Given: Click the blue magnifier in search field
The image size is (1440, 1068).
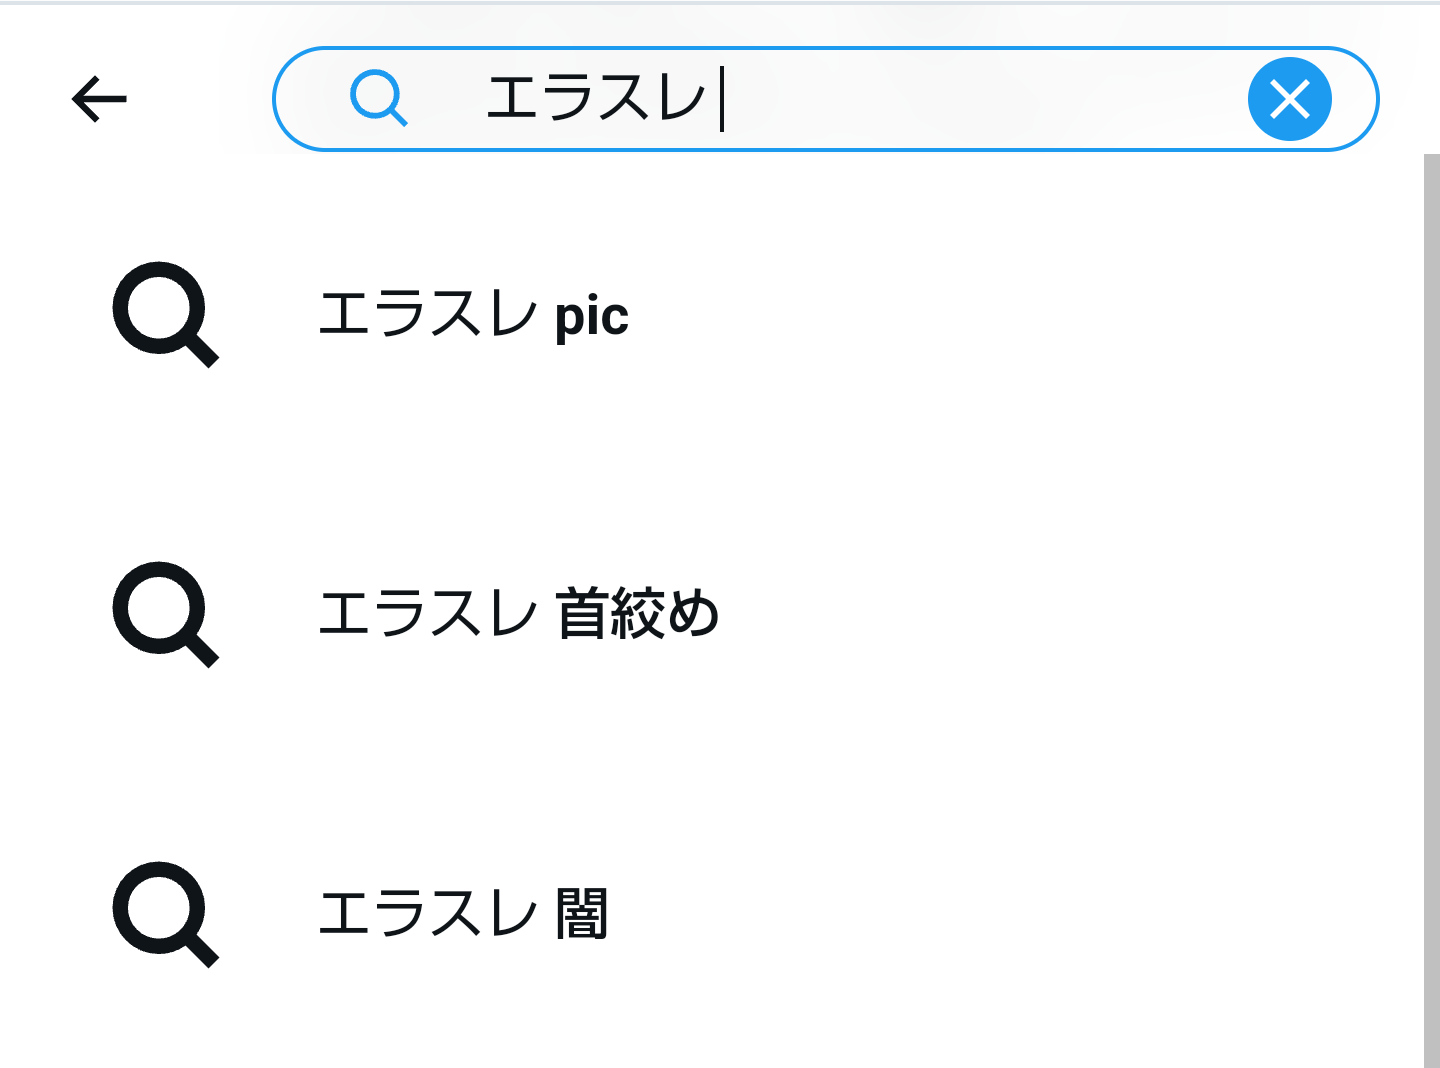Looking at the screenshot, I should 379,99.
